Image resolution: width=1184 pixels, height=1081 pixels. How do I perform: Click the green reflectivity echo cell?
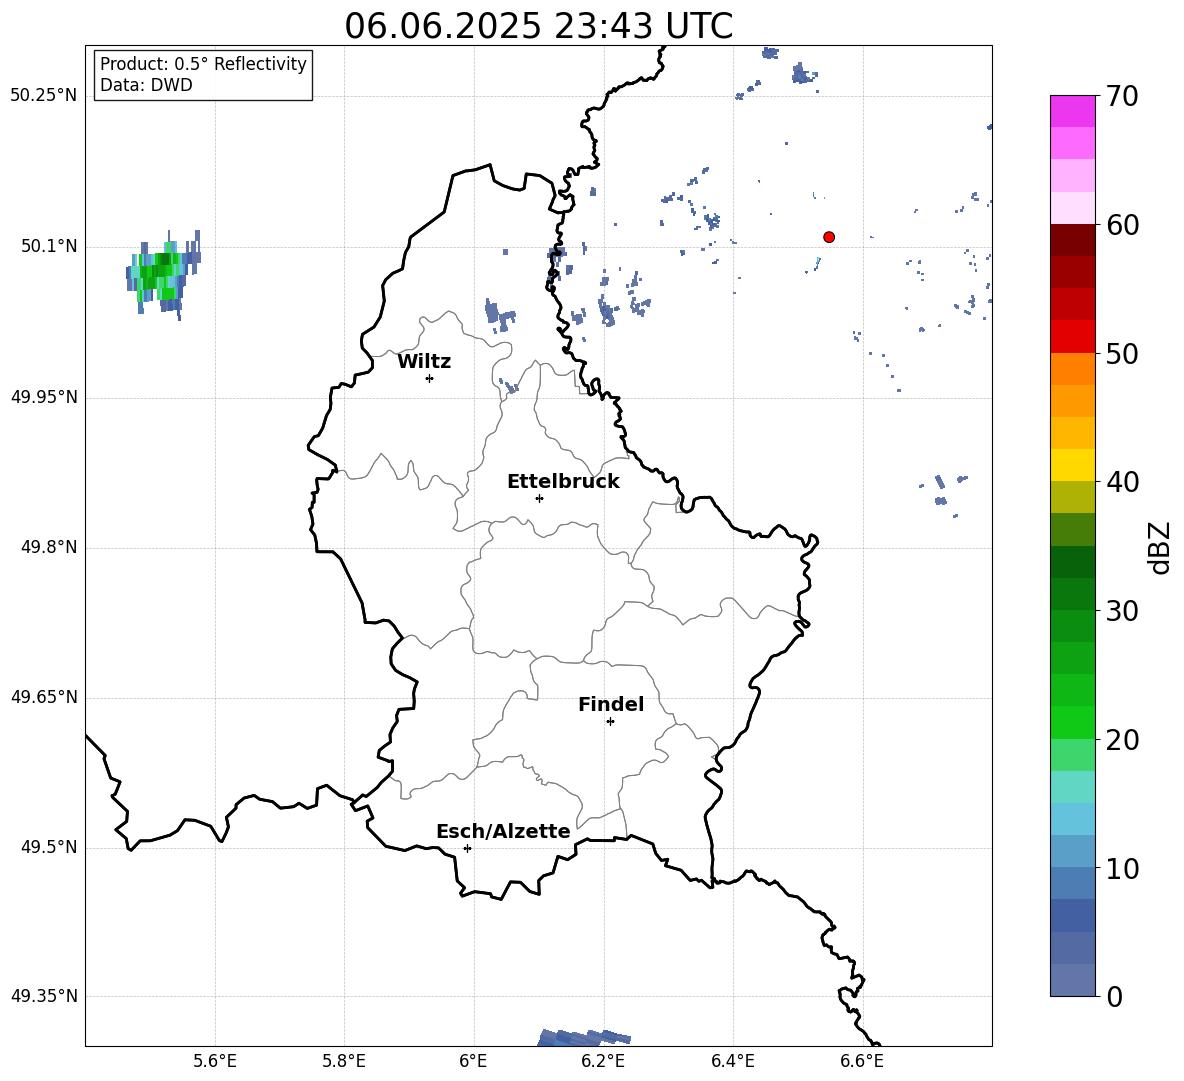[x=161, y=274]
